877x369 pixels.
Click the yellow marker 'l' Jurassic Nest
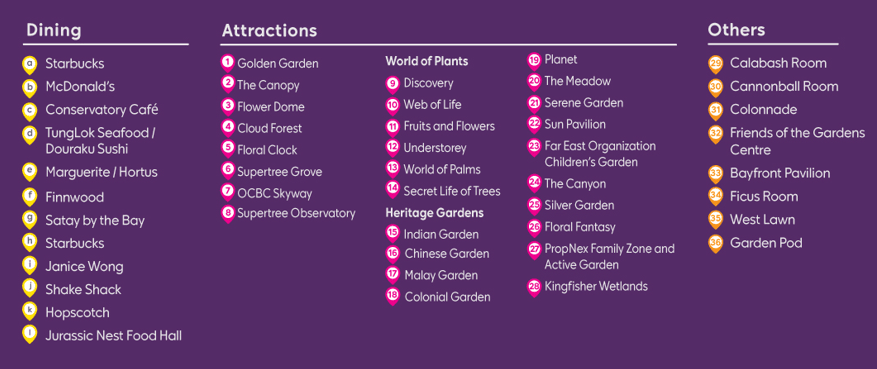pos(29,335)
